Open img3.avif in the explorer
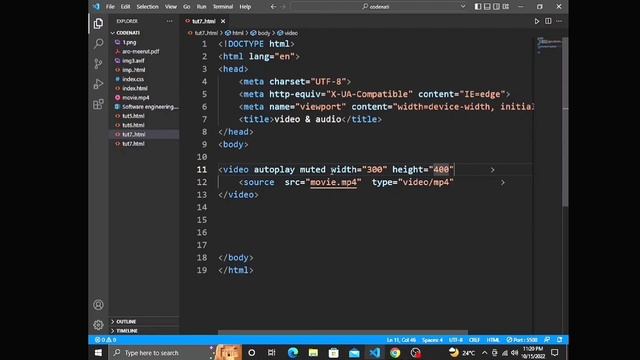Image resolution: width=640 pixels, height=360 pixels. (133, 60)
